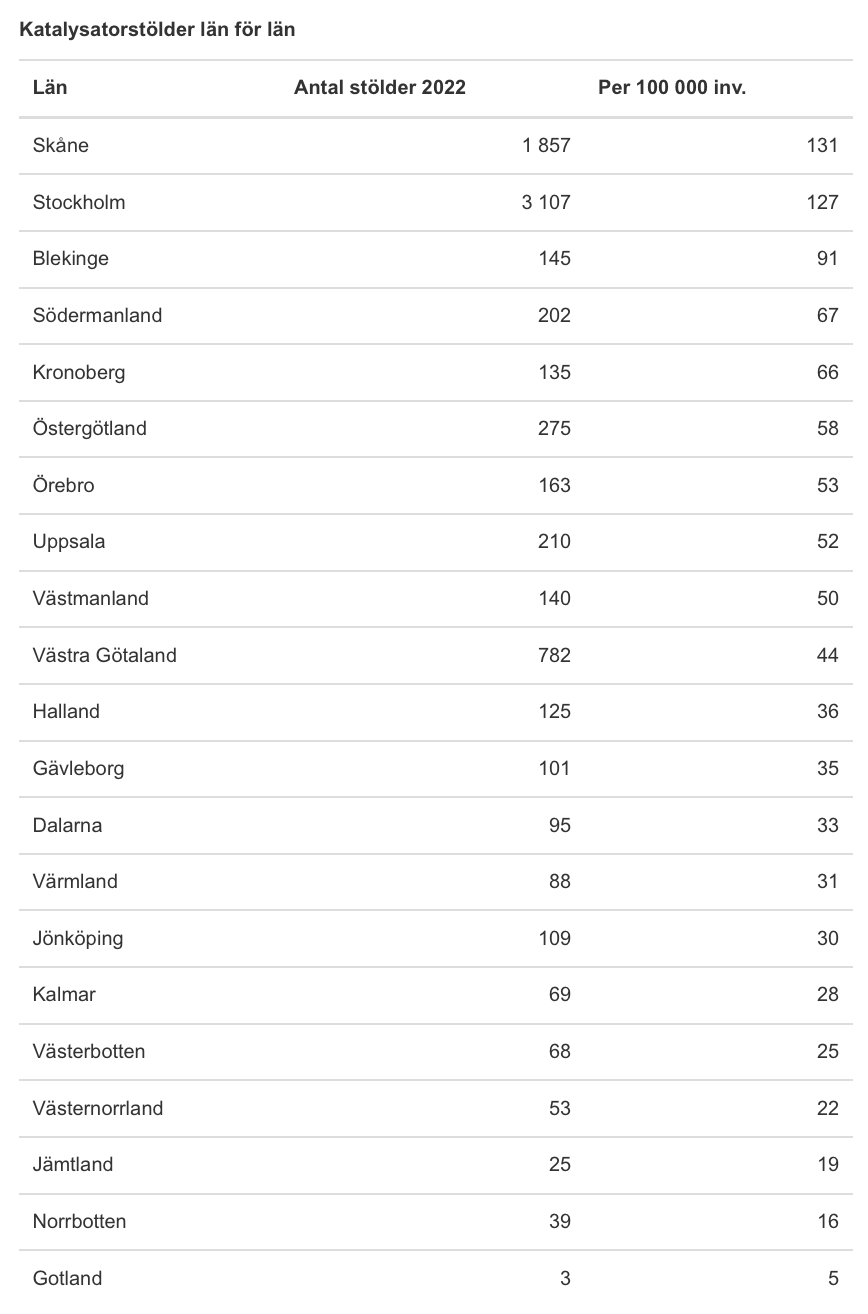Select the Södermanland county cell
The width and height of the screenshot is (868, 1314).
[x=97, y=315]
